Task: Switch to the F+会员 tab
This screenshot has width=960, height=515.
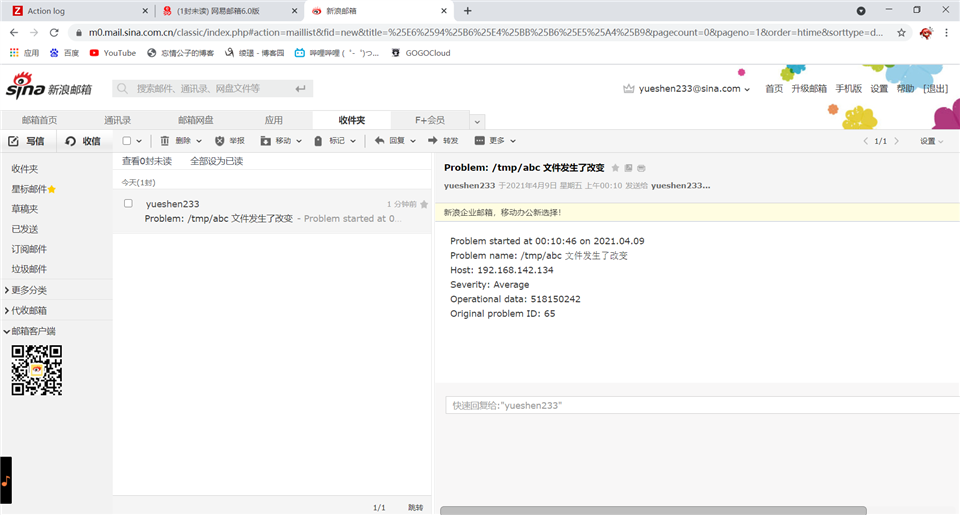Action: click(430, 120)
